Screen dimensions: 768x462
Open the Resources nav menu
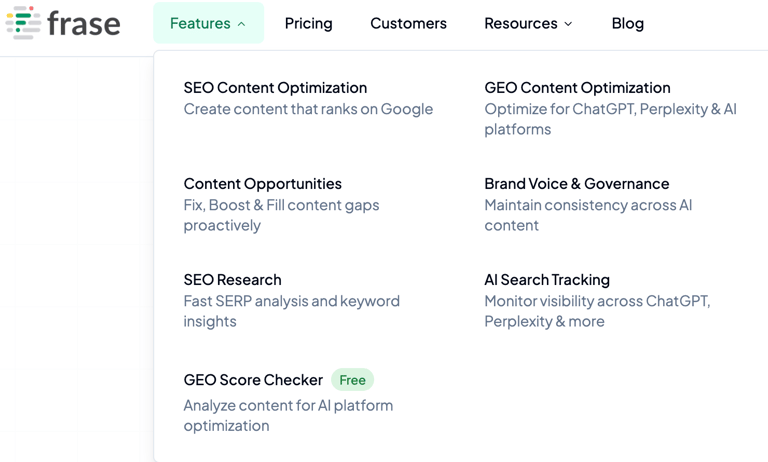(x=520, y=23)
